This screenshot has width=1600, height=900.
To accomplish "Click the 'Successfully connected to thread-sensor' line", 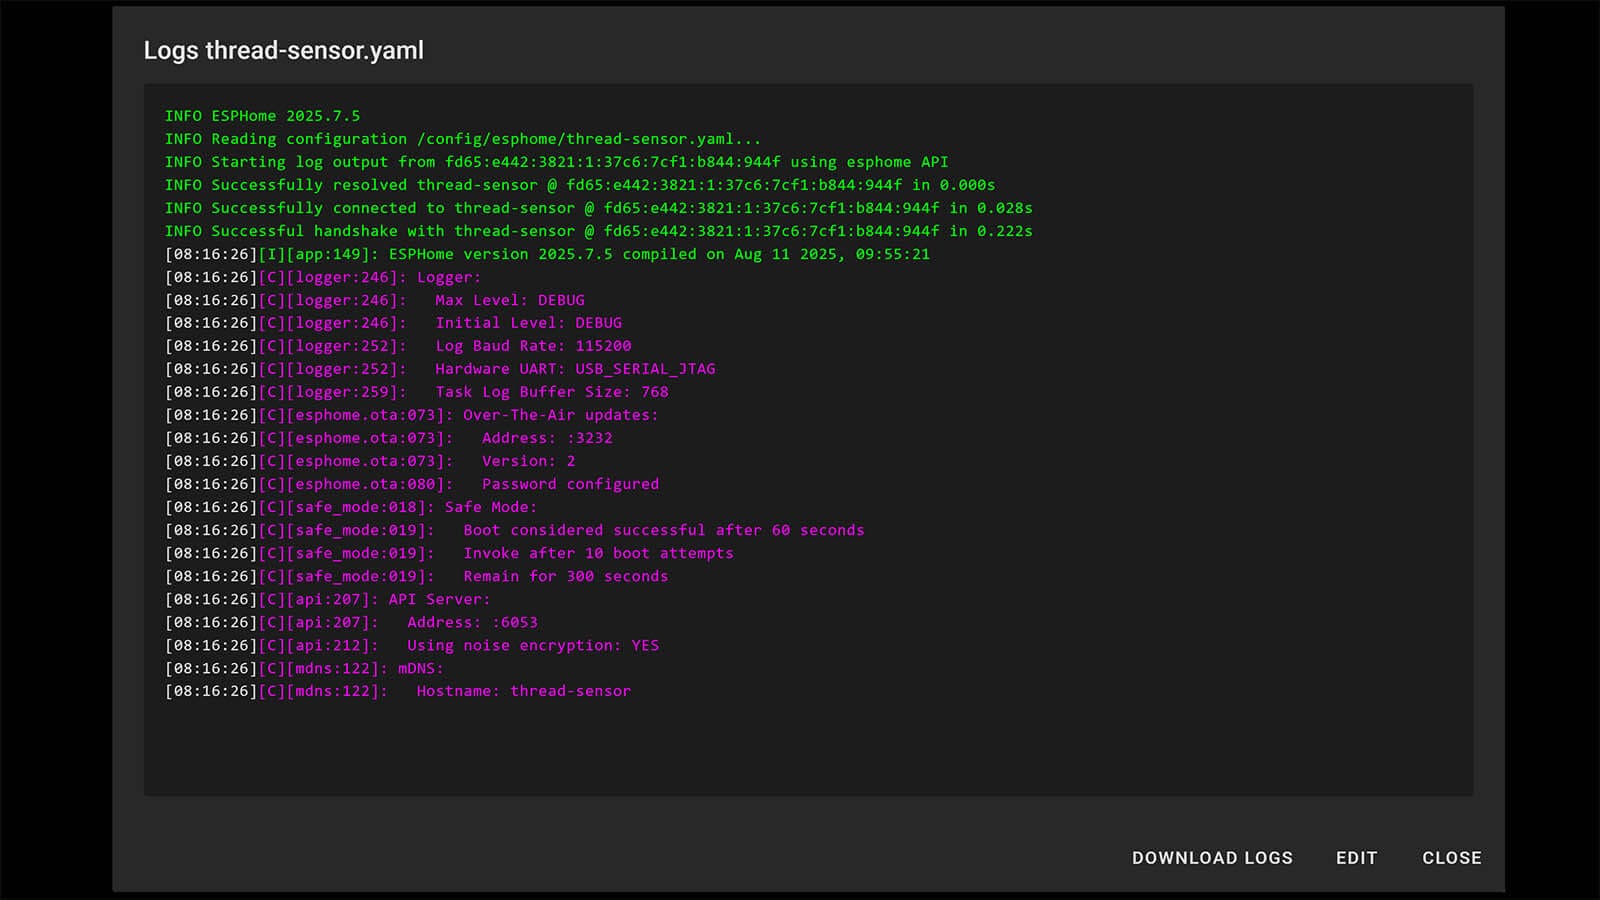I will coord(598,208).
